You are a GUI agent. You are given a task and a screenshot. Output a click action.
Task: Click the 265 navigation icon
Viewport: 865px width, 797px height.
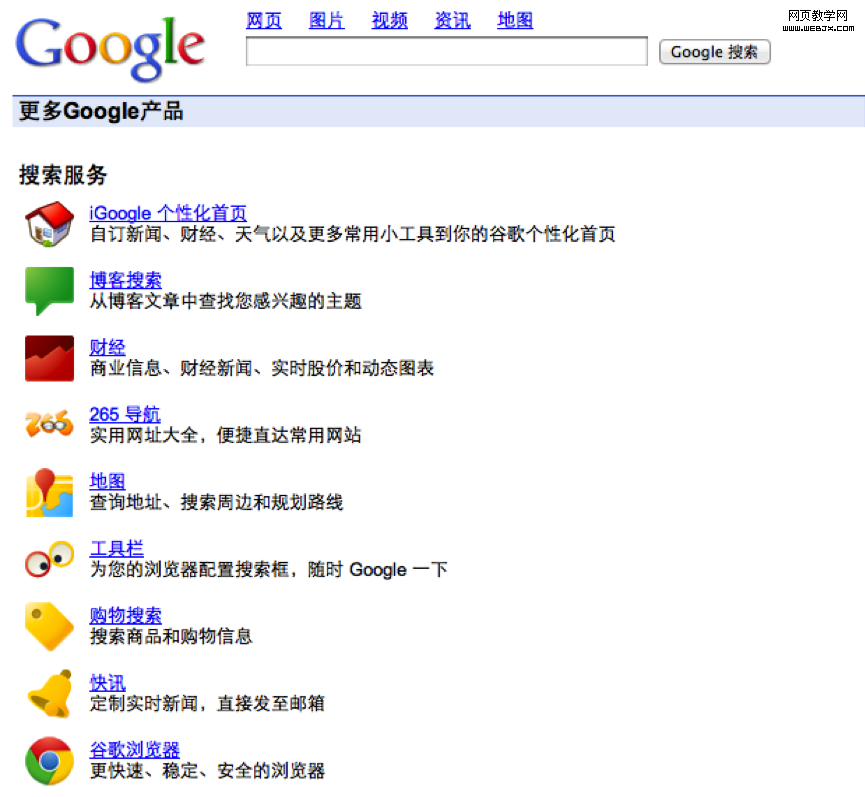pos(49,424)
